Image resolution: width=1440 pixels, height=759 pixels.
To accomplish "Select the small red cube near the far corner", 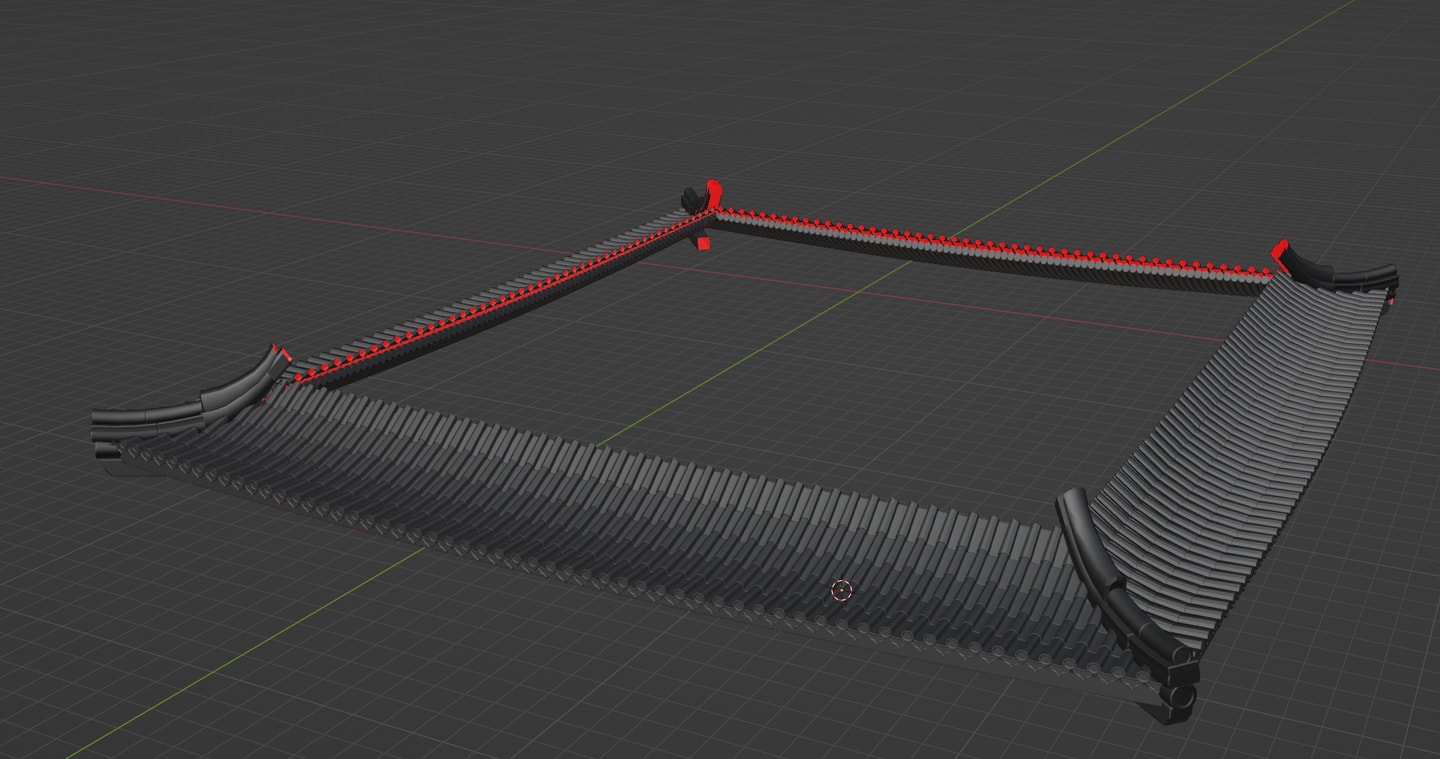I will tap(704, 243).
